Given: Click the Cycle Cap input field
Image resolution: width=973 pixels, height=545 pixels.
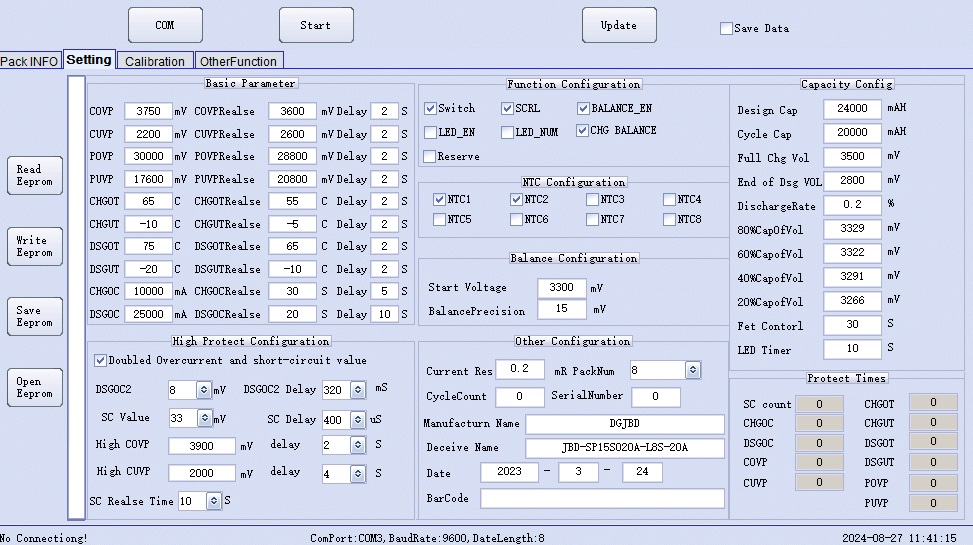Looking at the screenshot, I should pyautogui.click(x=852, y=133).
